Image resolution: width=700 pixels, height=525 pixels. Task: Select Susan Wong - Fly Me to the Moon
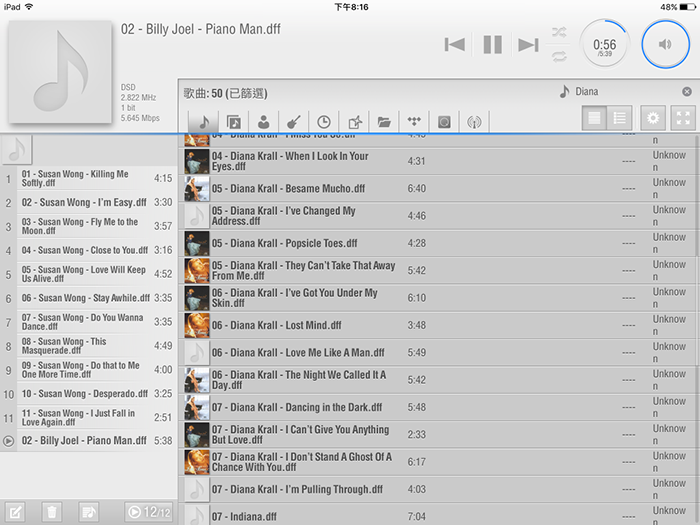point(88,226)
